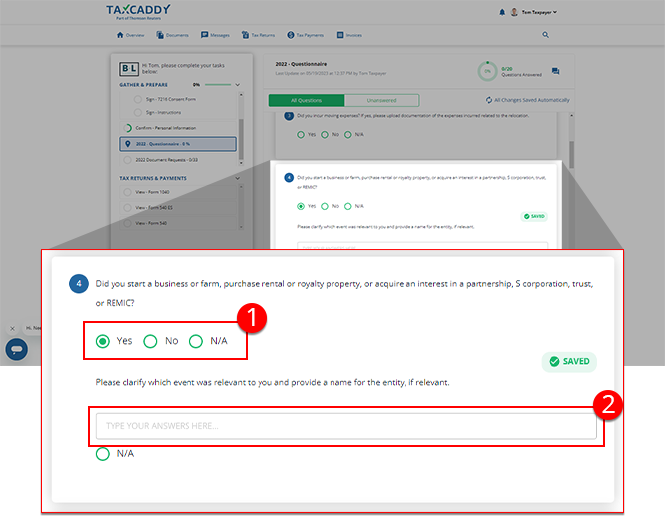Click the large blue number 4 badge
665x521 pixels.
79,283
